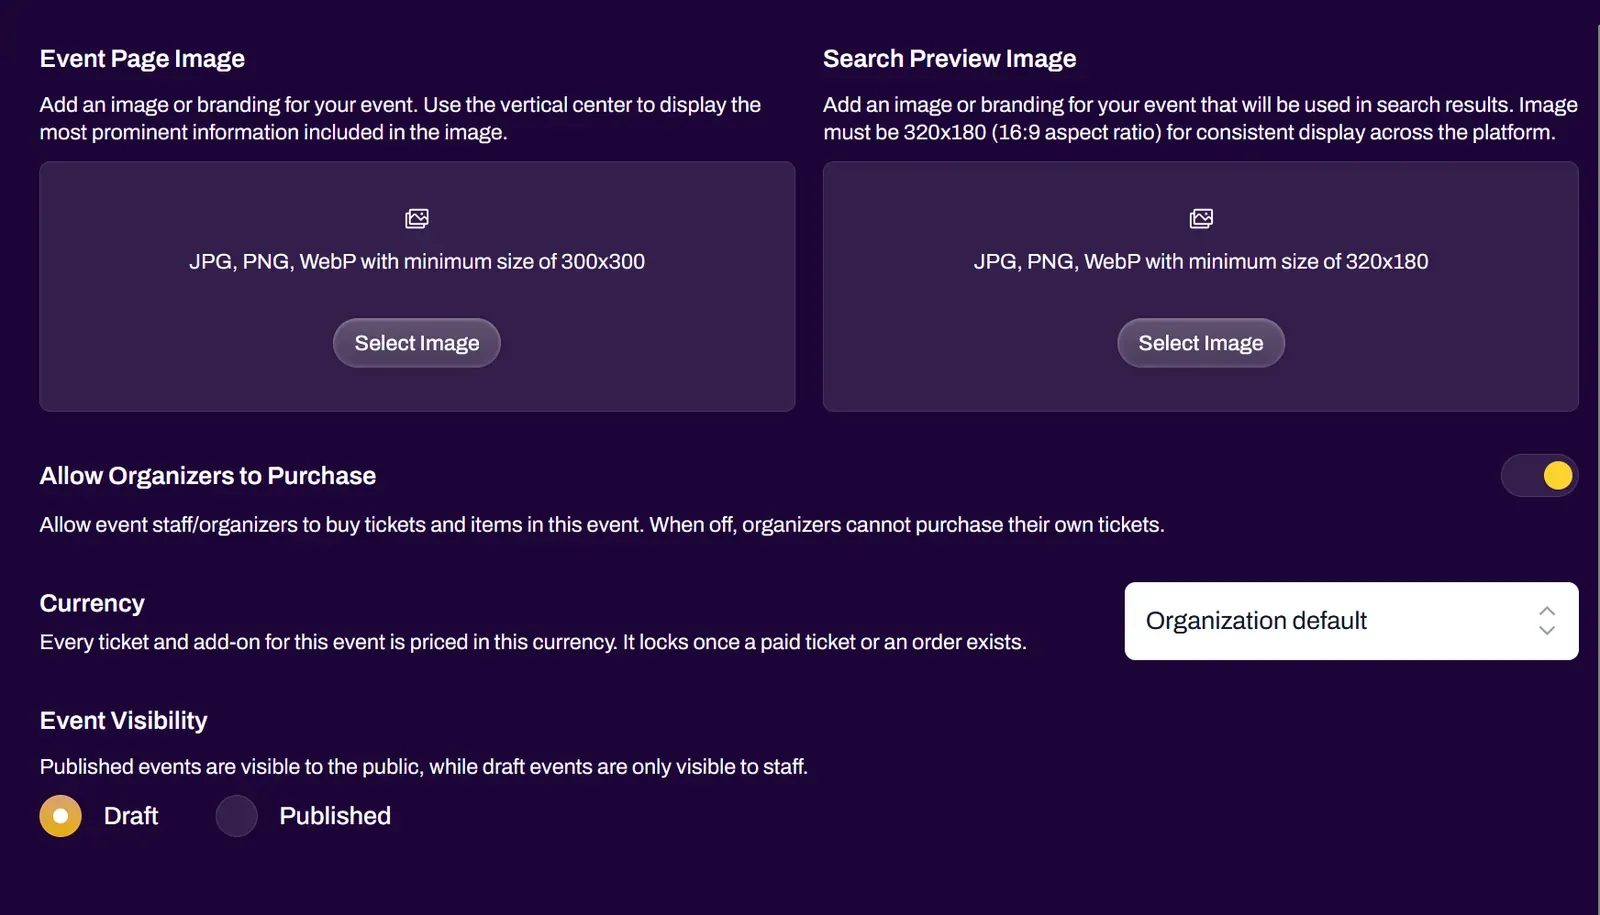Select Image for the Search Preview Image
This screenshot has width=1600, height=915.
pyautogui.click(x=1201, y=343)
